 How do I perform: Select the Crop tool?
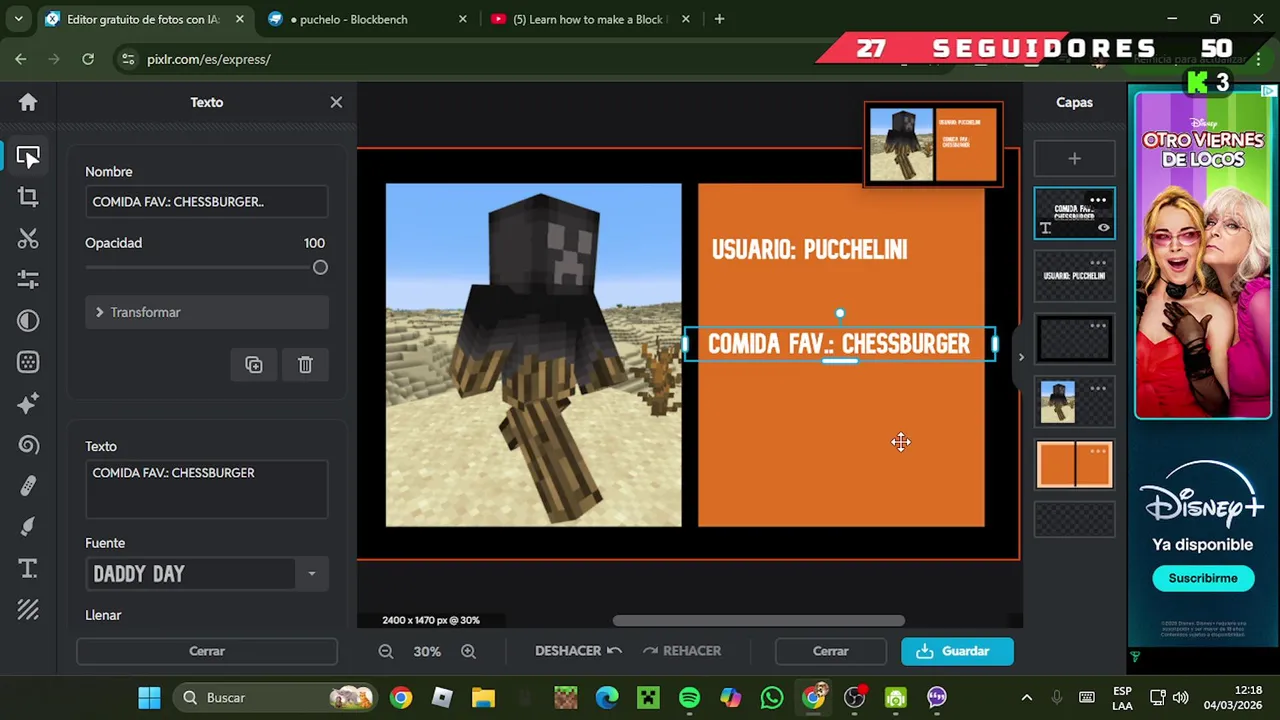tap(28, 197)
